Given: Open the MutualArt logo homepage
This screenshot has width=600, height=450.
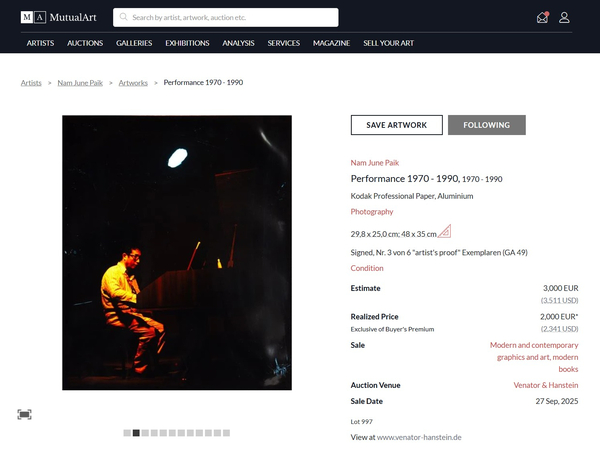Looking at the screenshot, I should point(59,17).
